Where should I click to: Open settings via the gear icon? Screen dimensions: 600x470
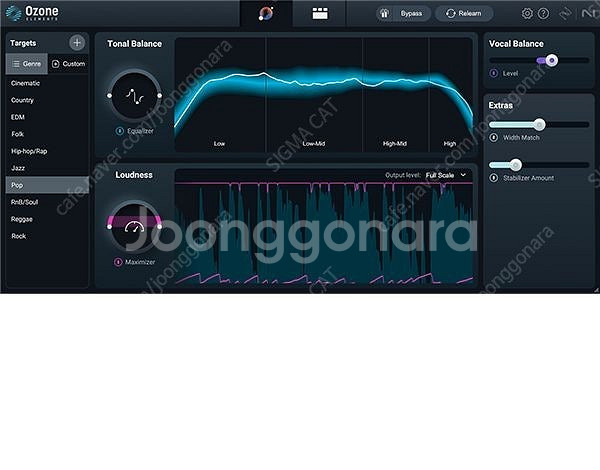(x=527, y=13)
